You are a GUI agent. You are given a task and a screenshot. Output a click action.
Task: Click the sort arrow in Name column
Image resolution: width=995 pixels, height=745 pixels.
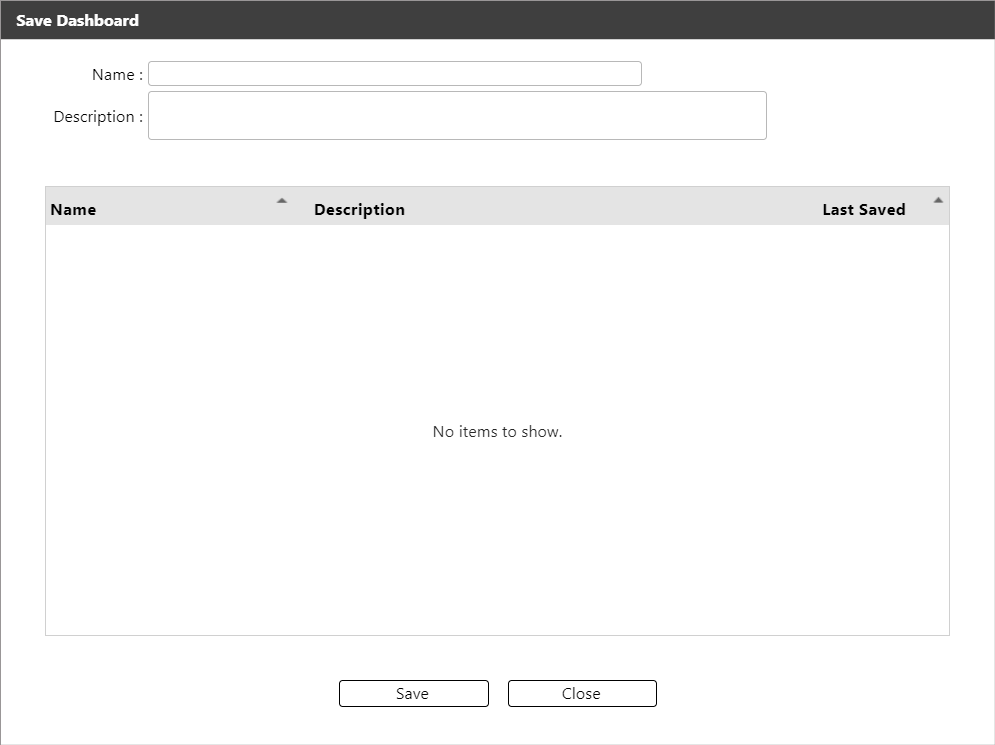point(282,201)
